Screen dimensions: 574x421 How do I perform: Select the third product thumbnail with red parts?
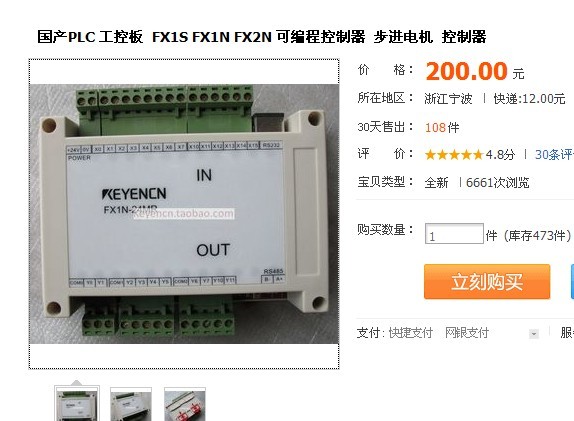click(185, 404)
